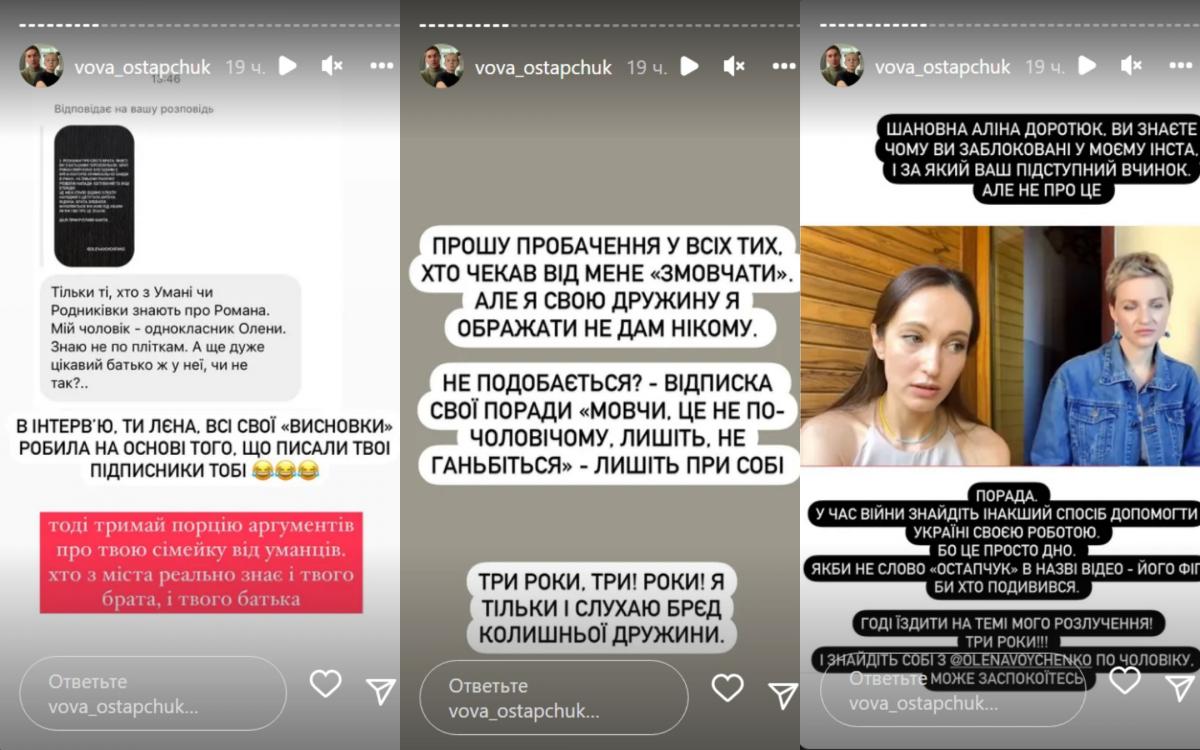Unmute sound on the first story
The height and width of the screenshot is (750, 1200).
coord(332,66)
